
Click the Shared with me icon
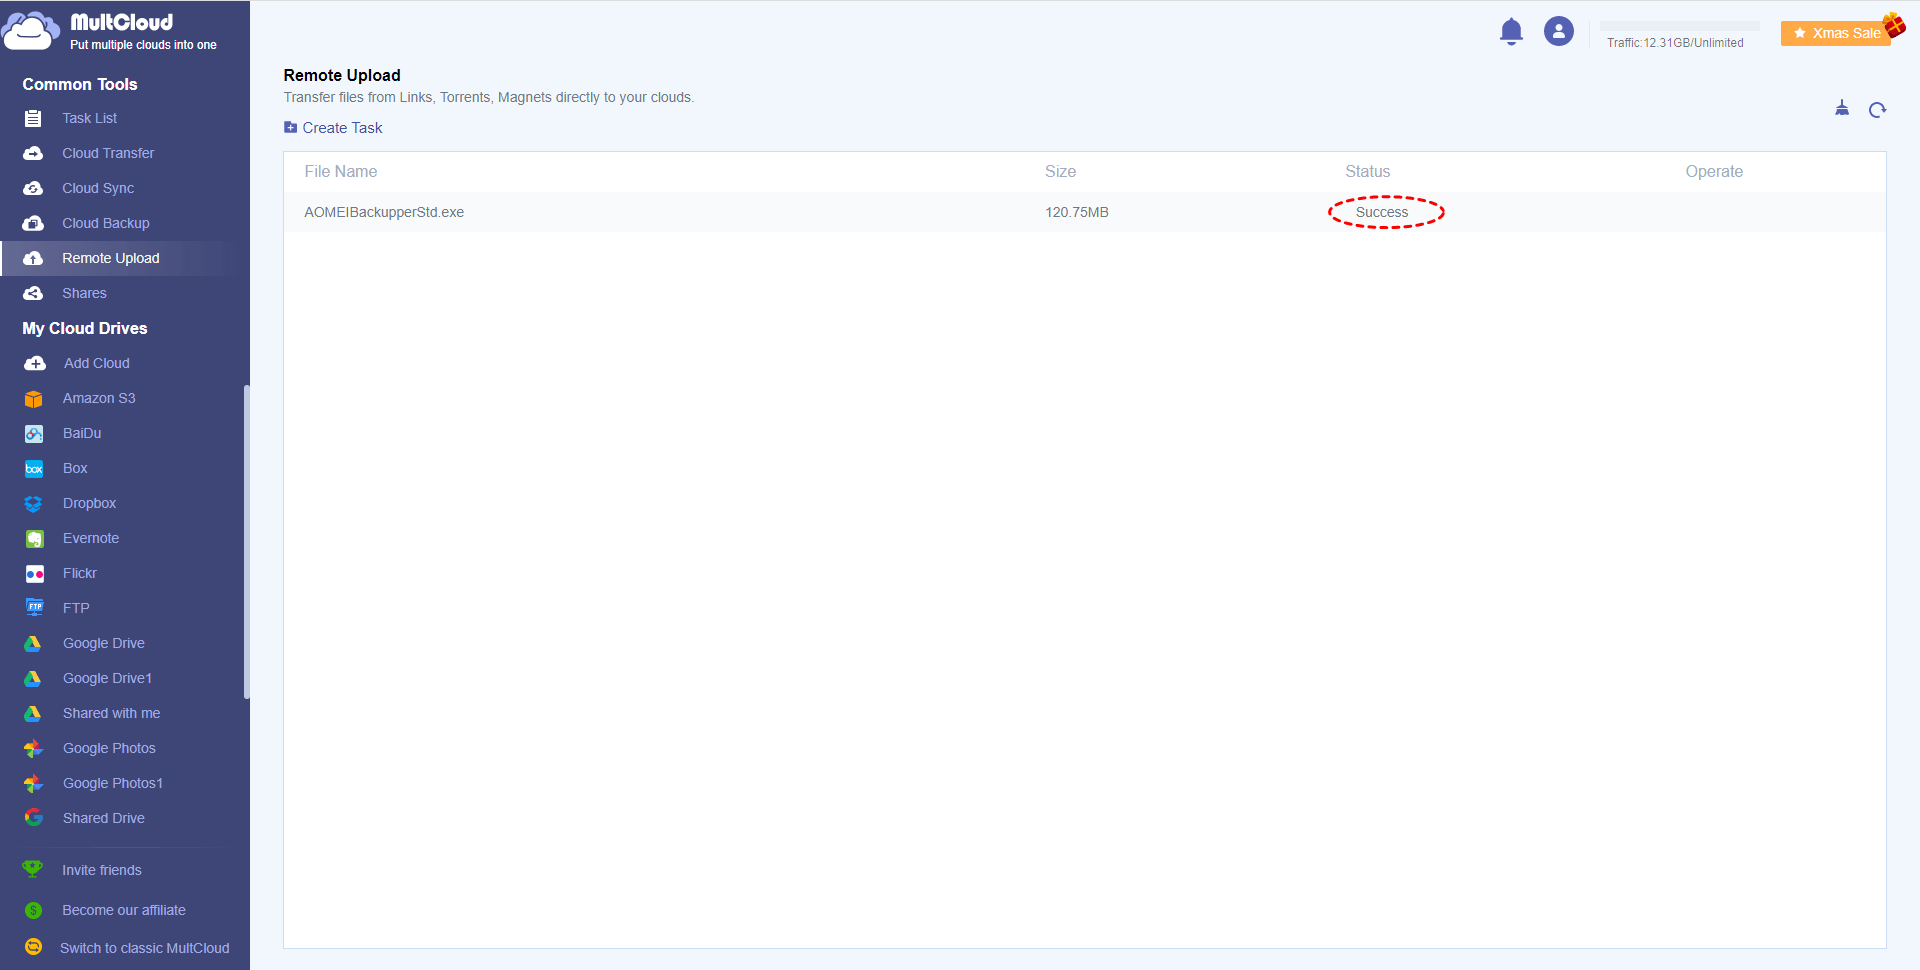[33, 713]
